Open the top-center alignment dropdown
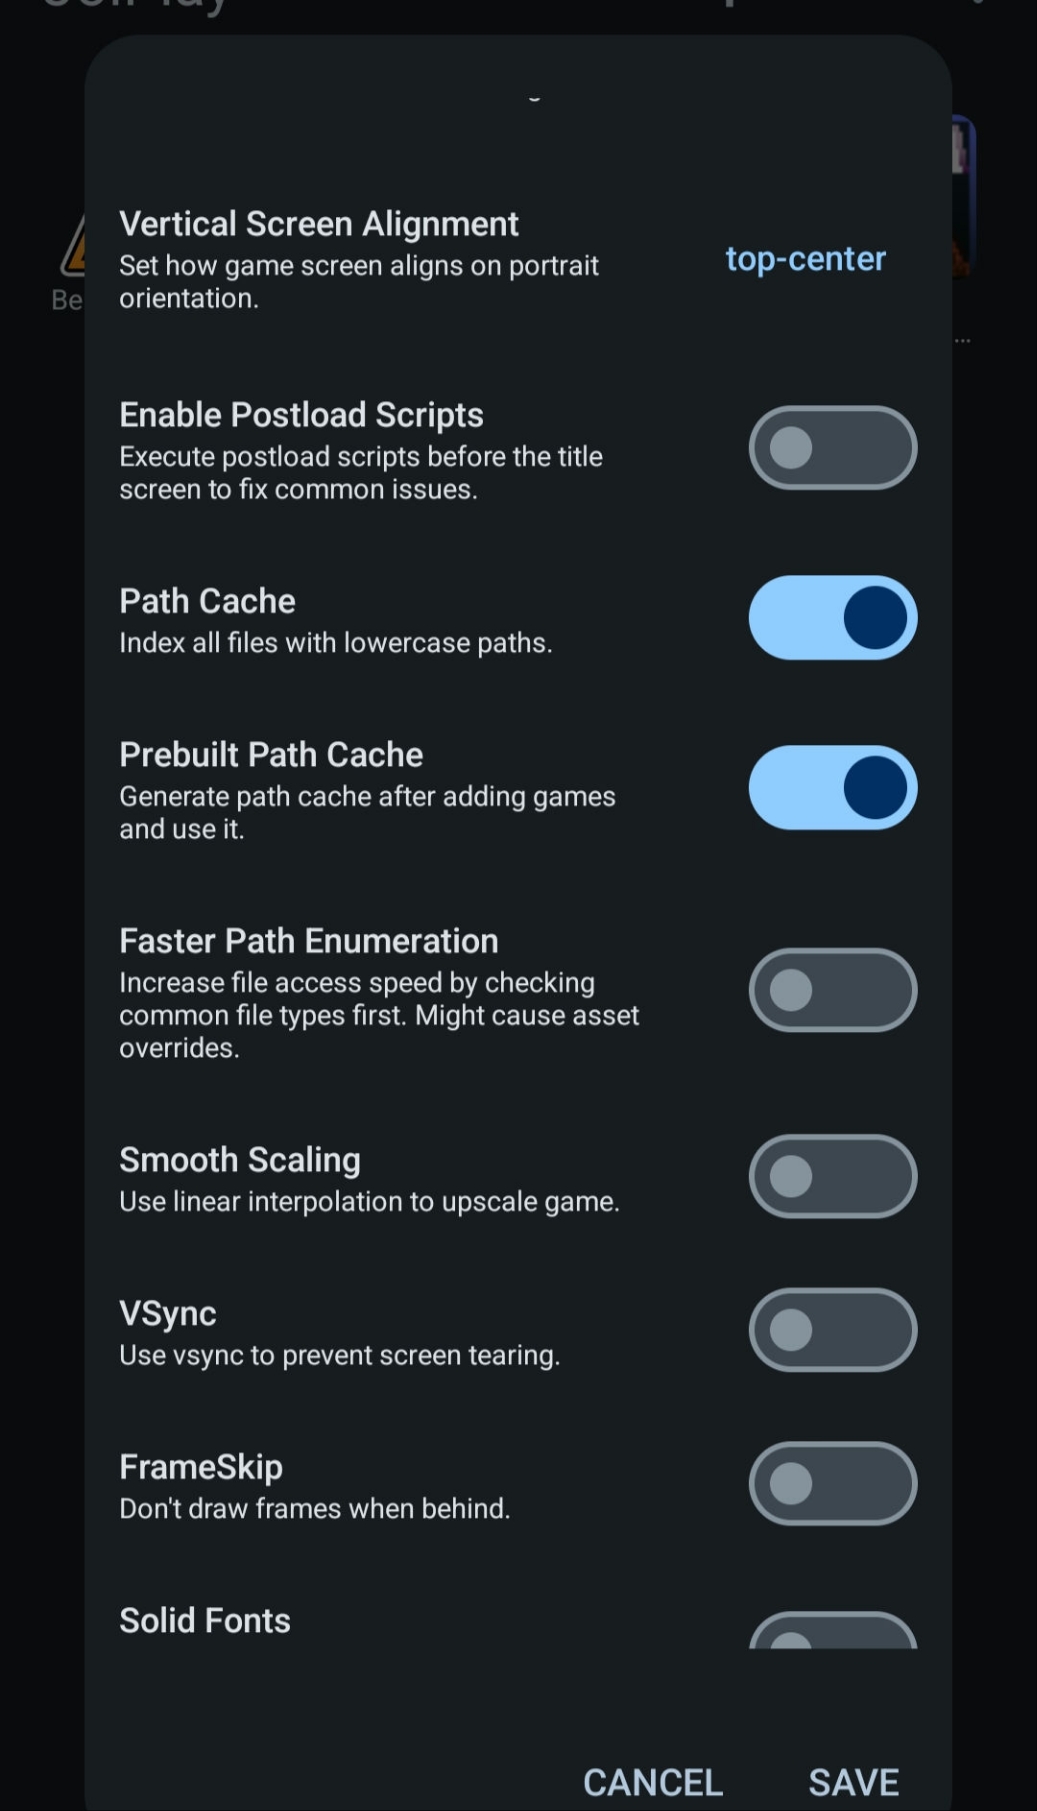The width and height of the screenshot is (1037, 1811). (x=806, y=259)
